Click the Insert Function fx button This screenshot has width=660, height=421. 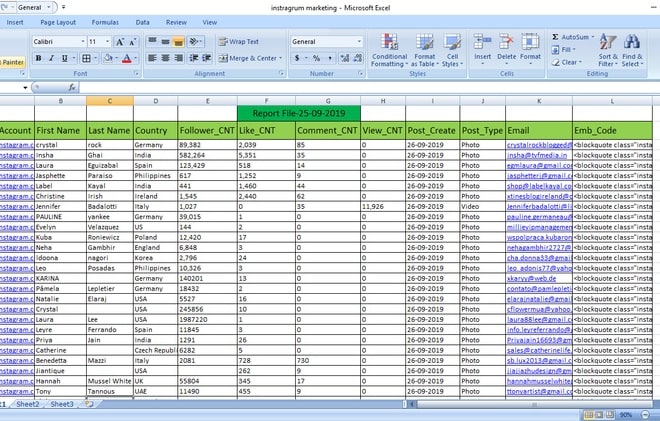coord(72,87)
